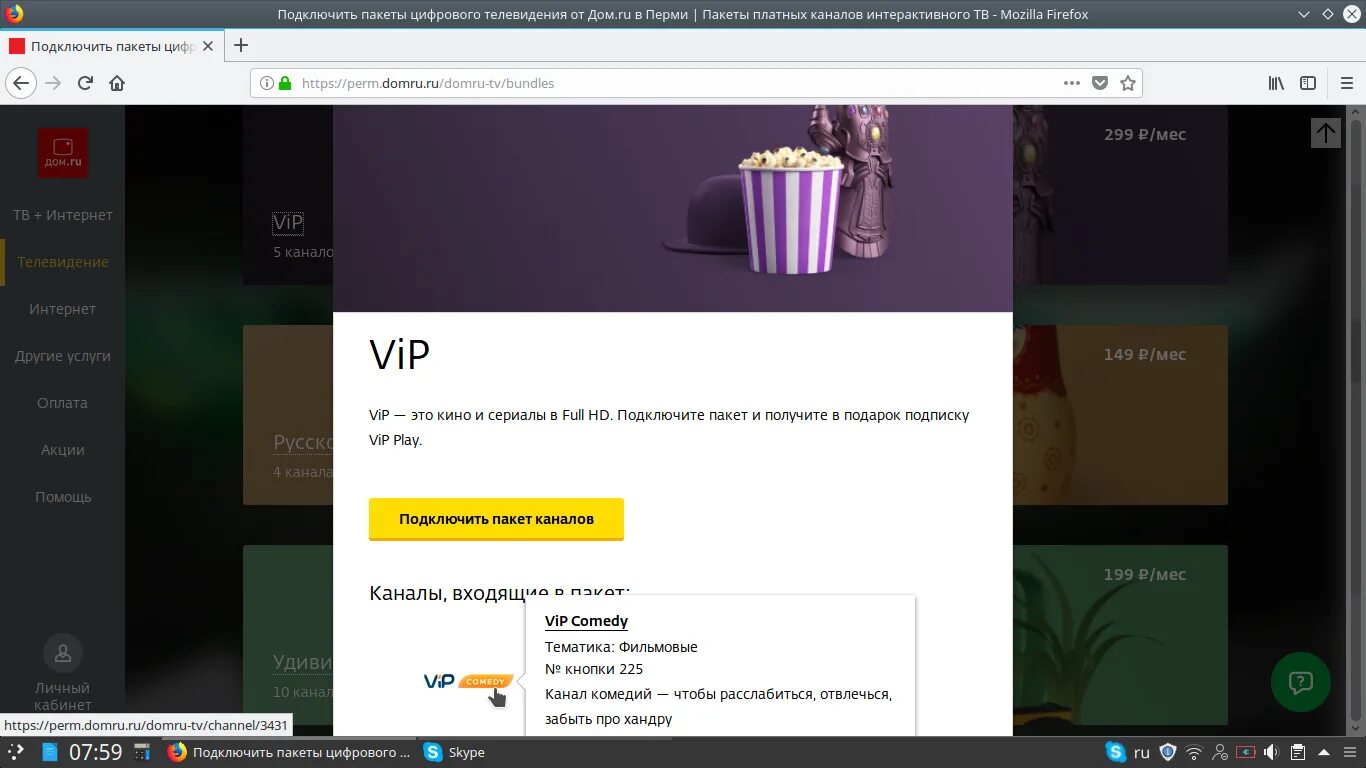Click the Firefox icon in title bar
Image resolution: width=1366 pixels, height=768 pixels.
coord(13,14)
